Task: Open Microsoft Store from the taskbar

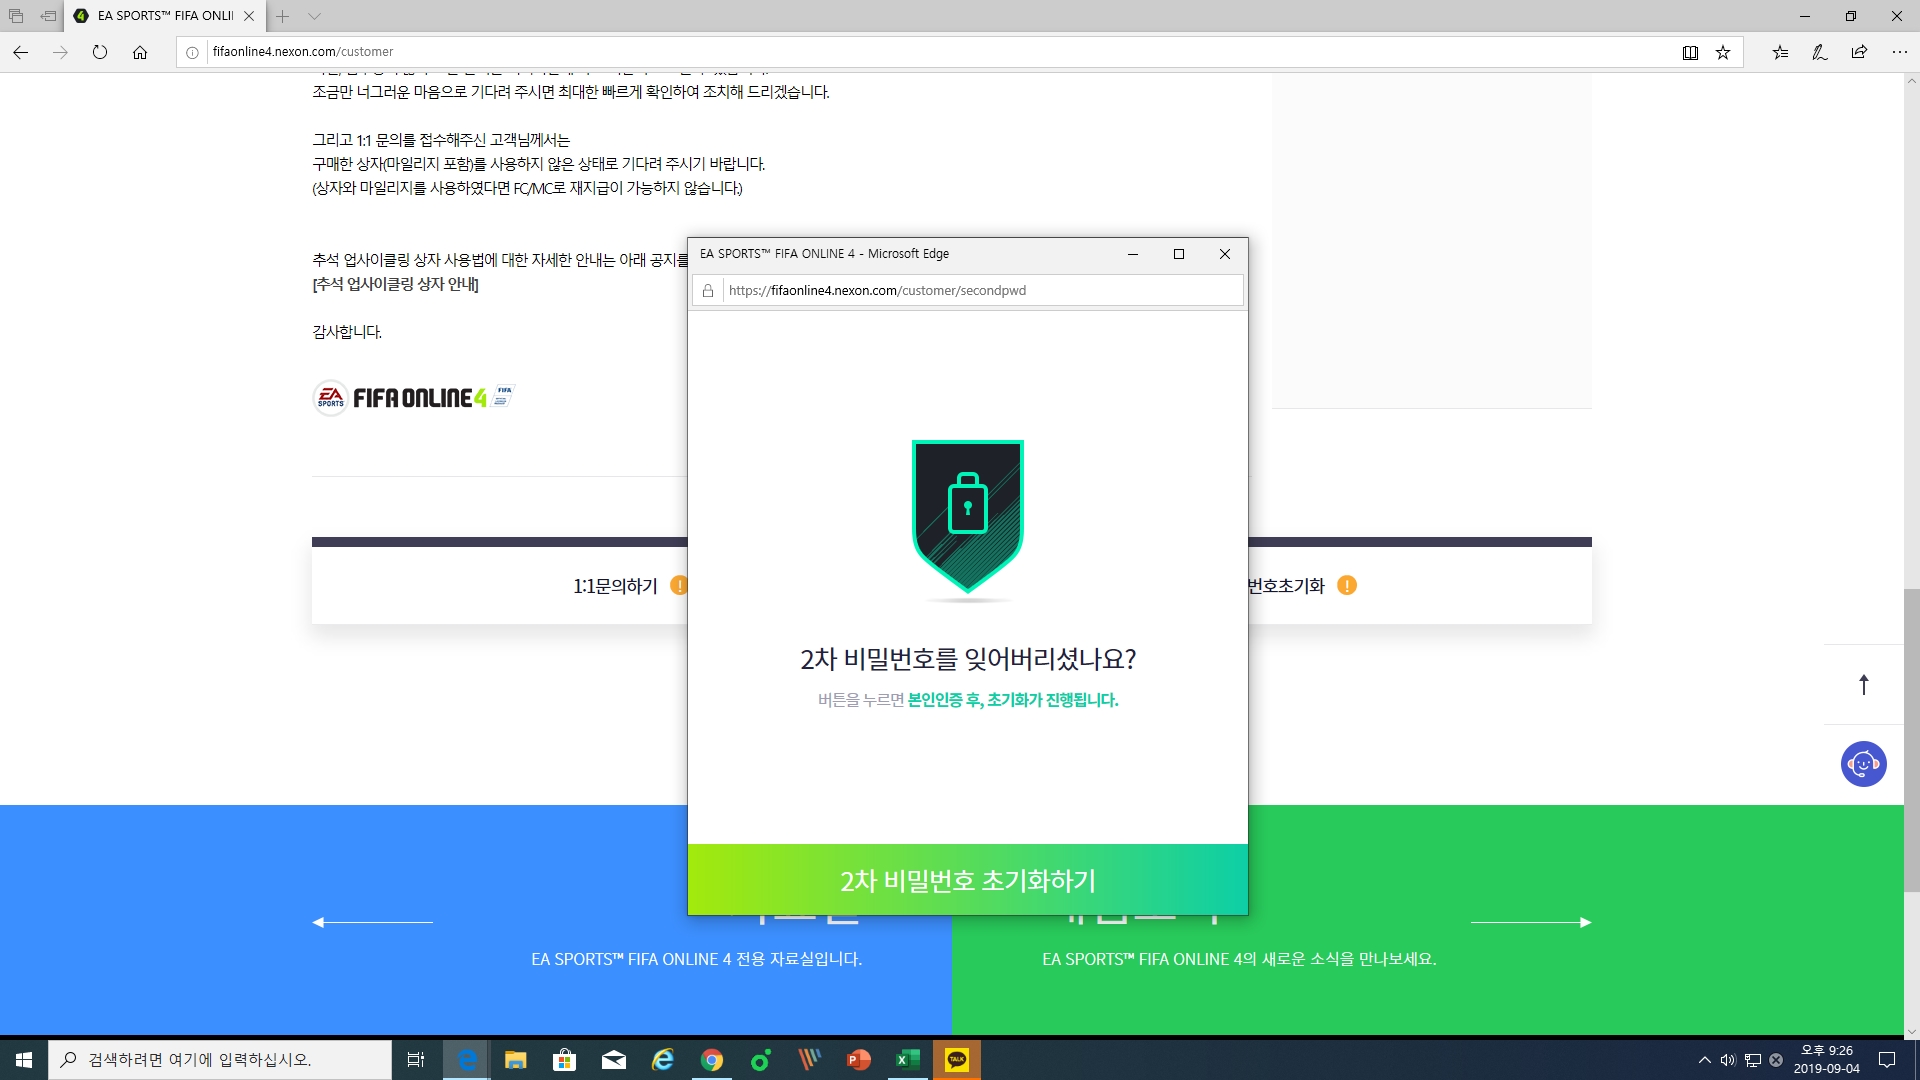Action: (x=564, y=1060)
